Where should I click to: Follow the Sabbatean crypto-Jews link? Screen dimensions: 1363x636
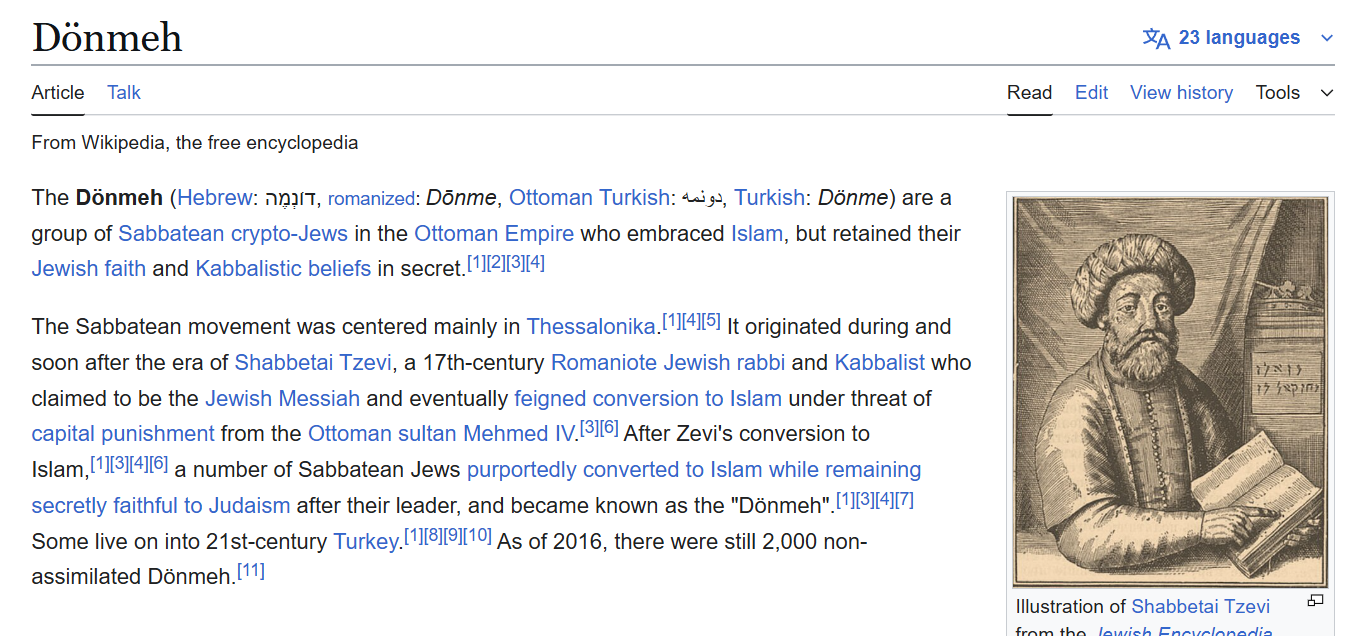pyautogui.click(x=233, y=234)
